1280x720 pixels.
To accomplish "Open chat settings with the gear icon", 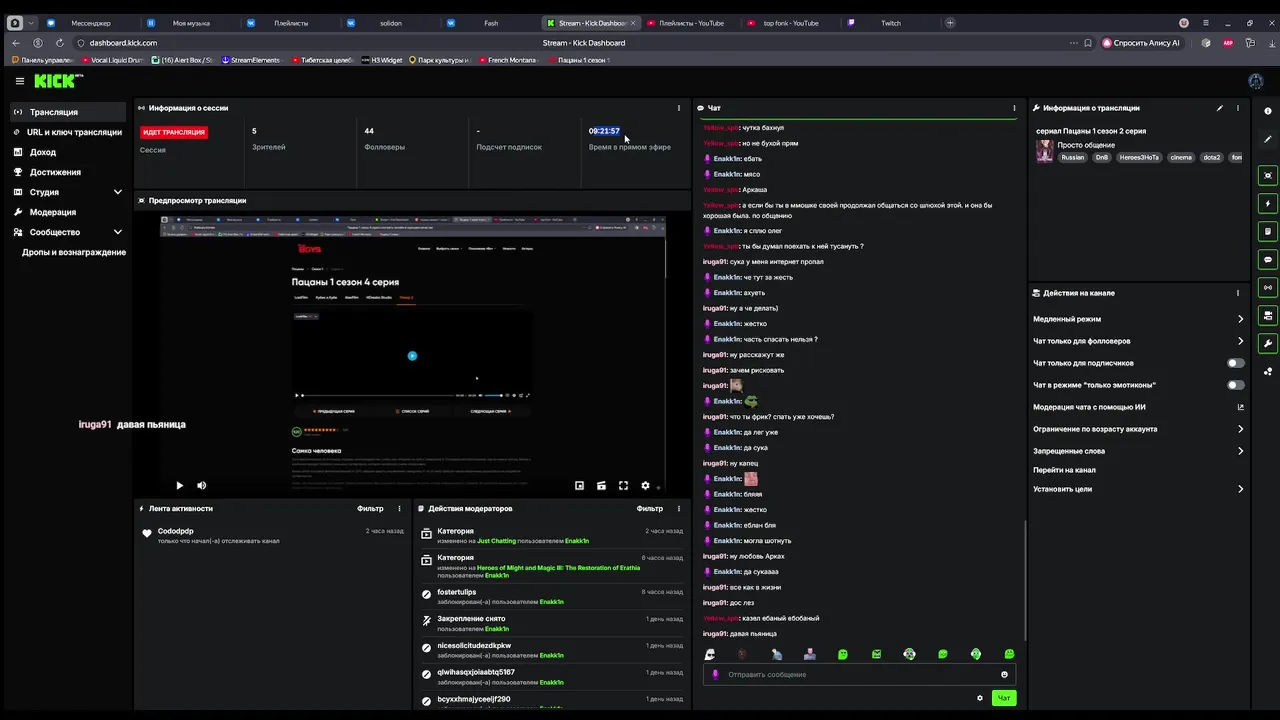I will [980, 698].
